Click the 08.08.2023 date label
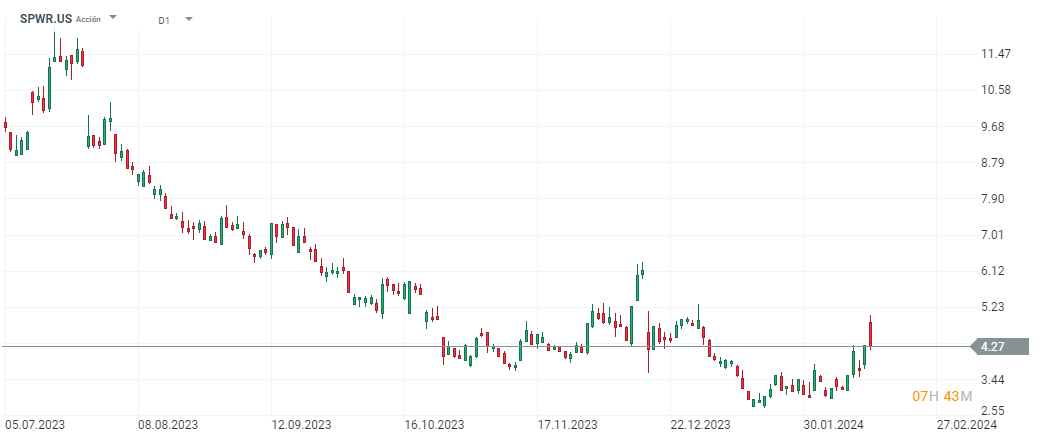1041x441 pixels. (x=167, y=424)
